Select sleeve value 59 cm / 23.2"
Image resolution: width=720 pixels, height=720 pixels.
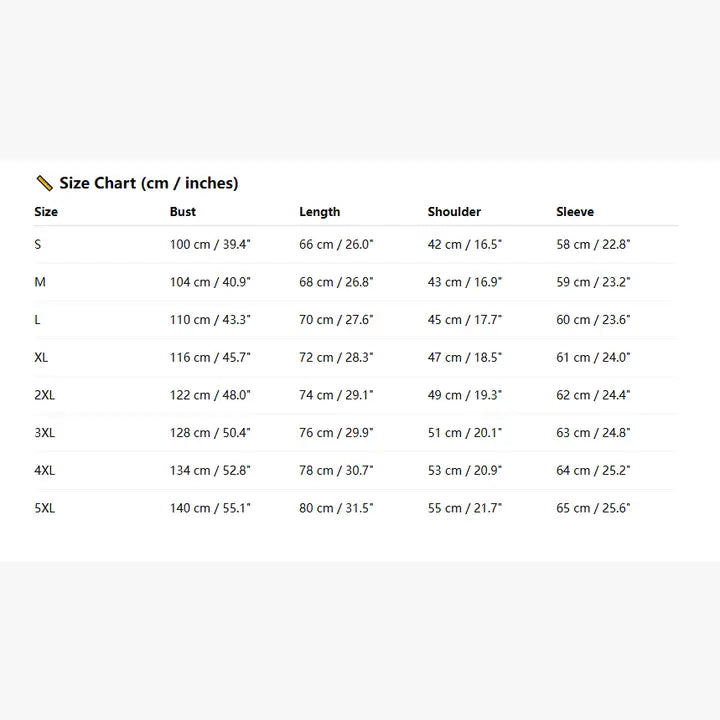point(593,282)
